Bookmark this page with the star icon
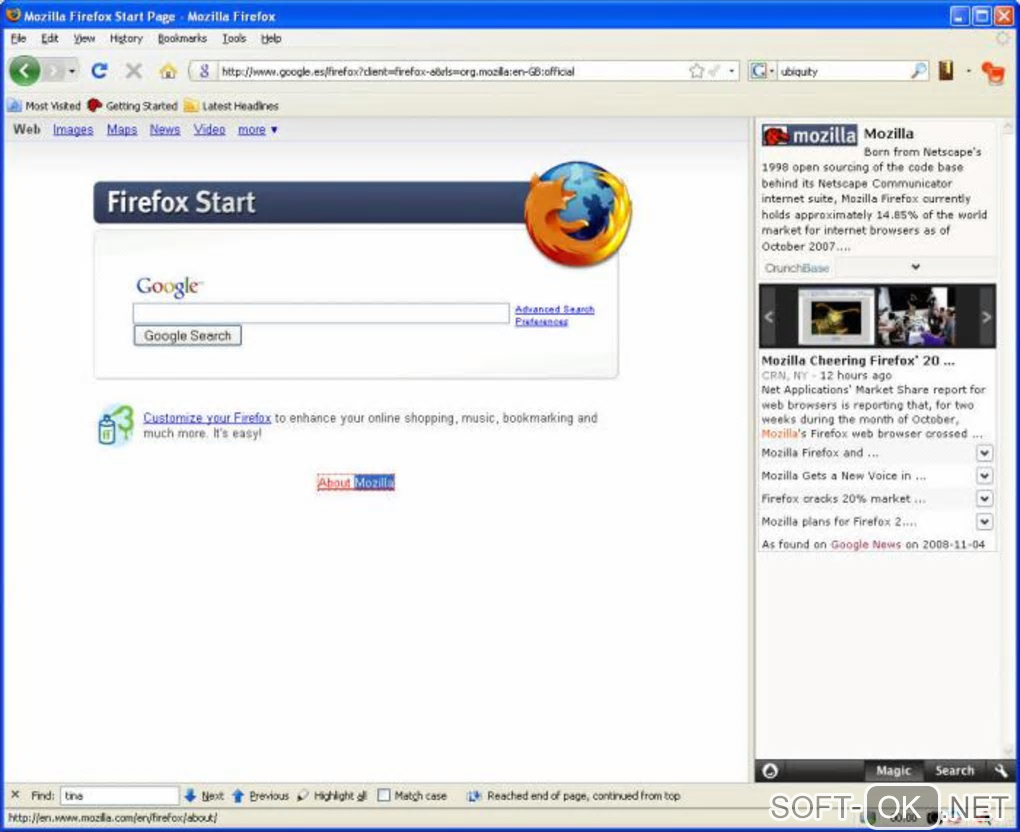This screenshot has height=832, width=1020. pyautogui.click(x=696, y=71)
